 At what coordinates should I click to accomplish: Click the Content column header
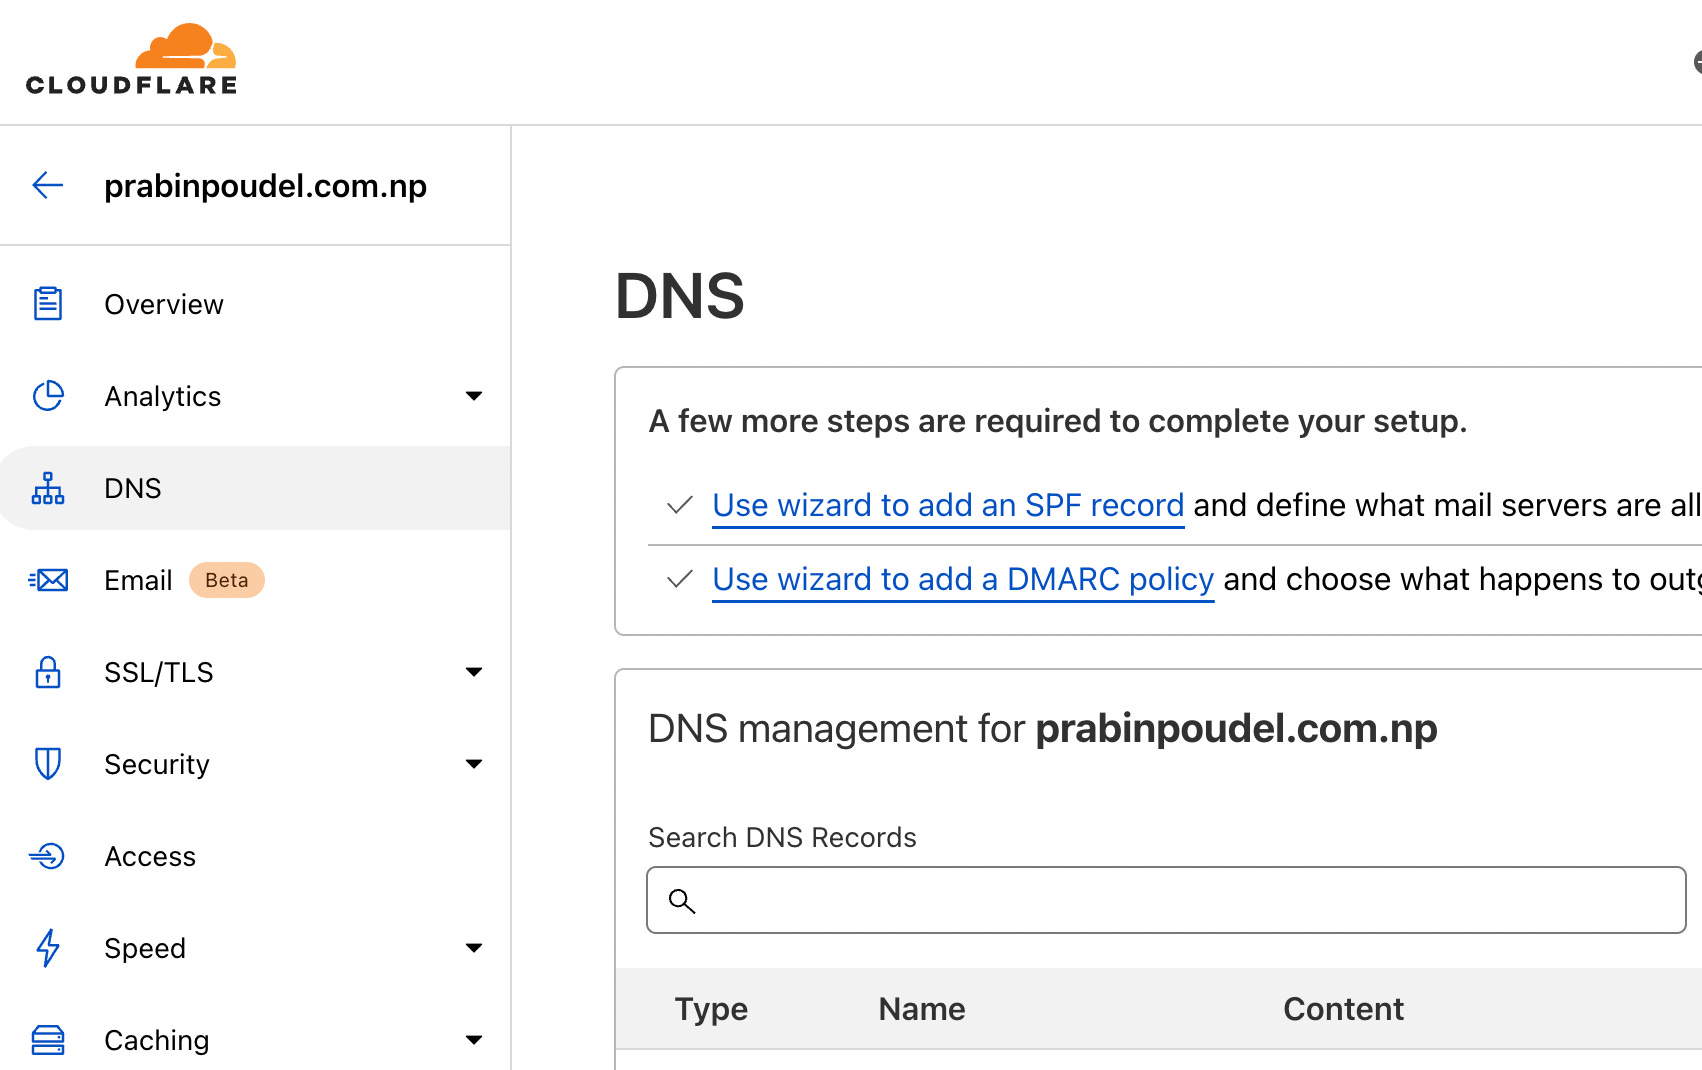pyautogui.click(x=1343, y=1009)
